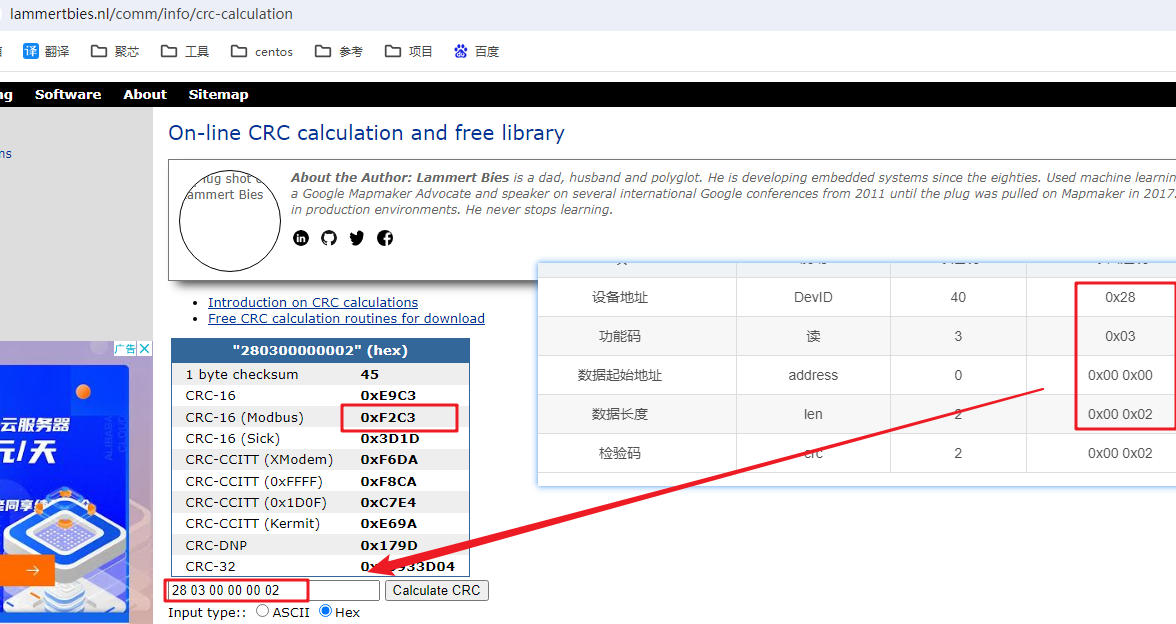Open the About menu item

click(145, 94)
